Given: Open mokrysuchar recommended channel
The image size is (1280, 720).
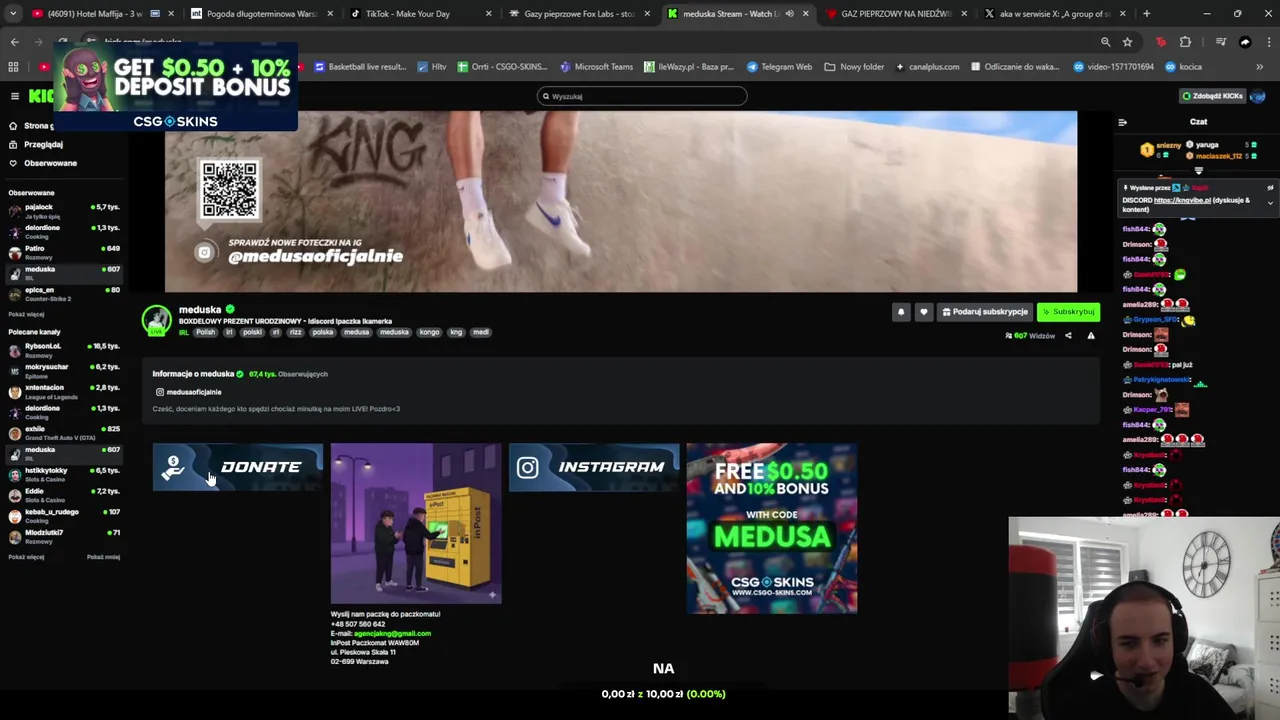Looking at the screenshot, I should (x=63, y=371).
